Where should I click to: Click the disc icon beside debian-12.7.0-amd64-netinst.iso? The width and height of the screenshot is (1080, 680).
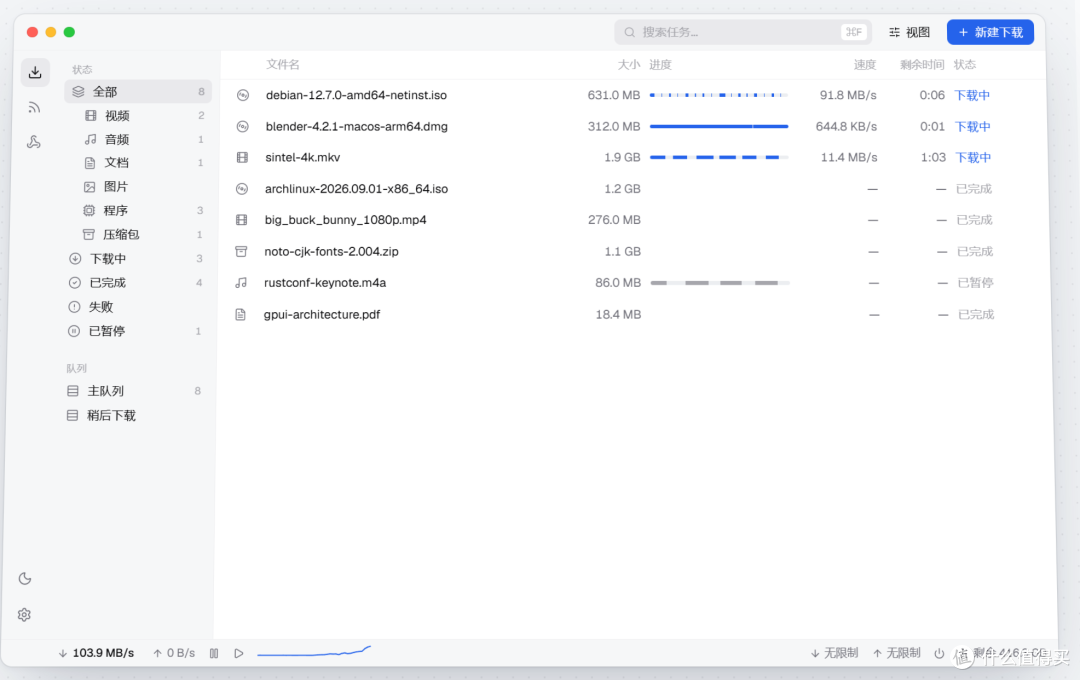pyautogui.click(x=242, y=95)
